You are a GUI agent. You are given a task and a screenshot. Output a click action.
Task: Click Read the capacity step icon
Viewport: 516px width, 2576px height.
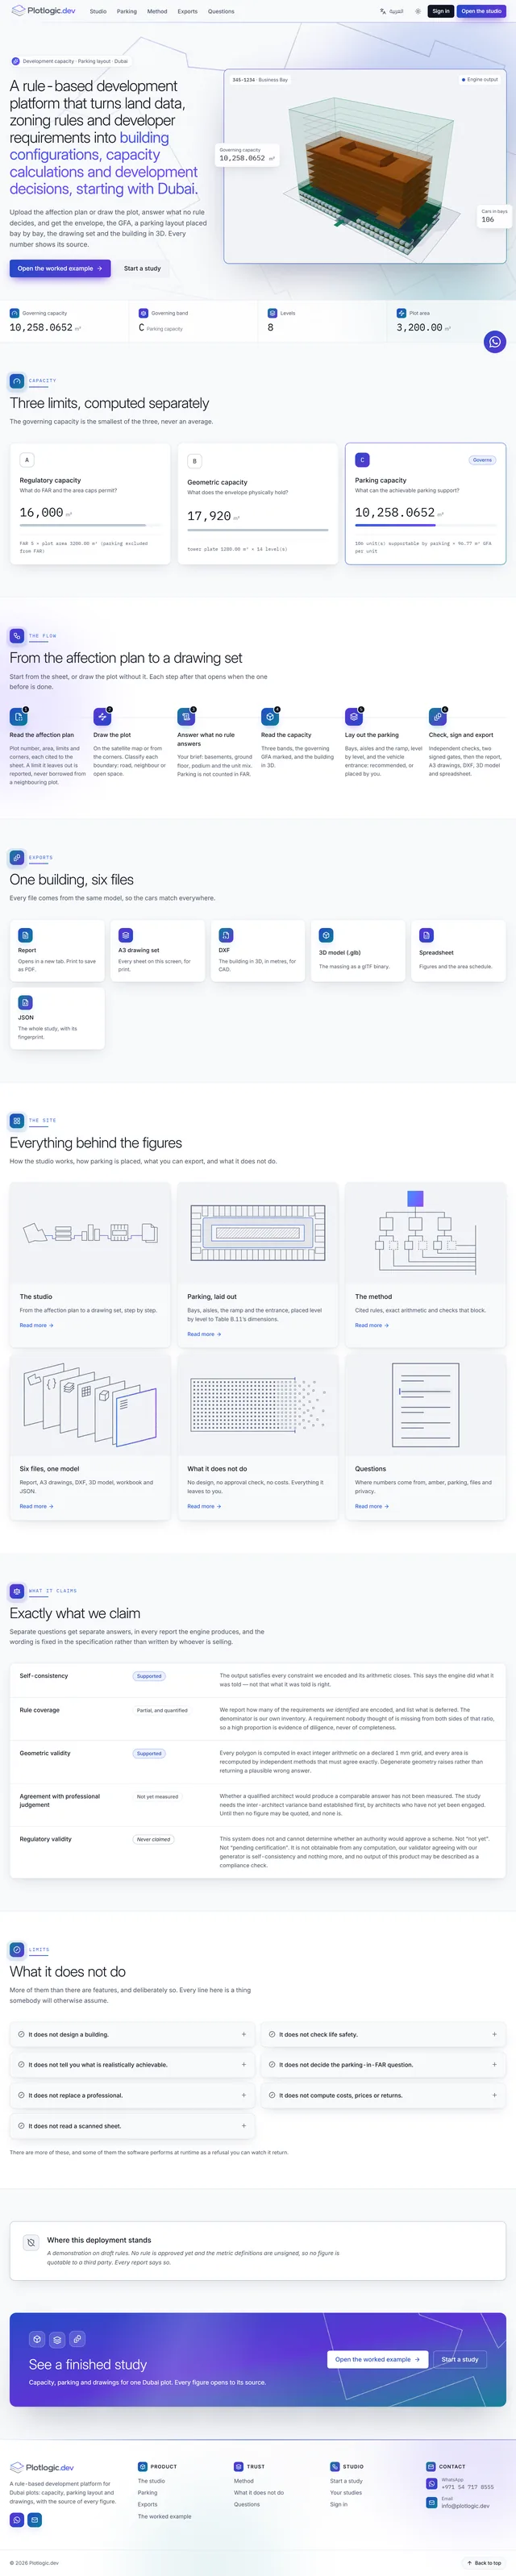270,717
